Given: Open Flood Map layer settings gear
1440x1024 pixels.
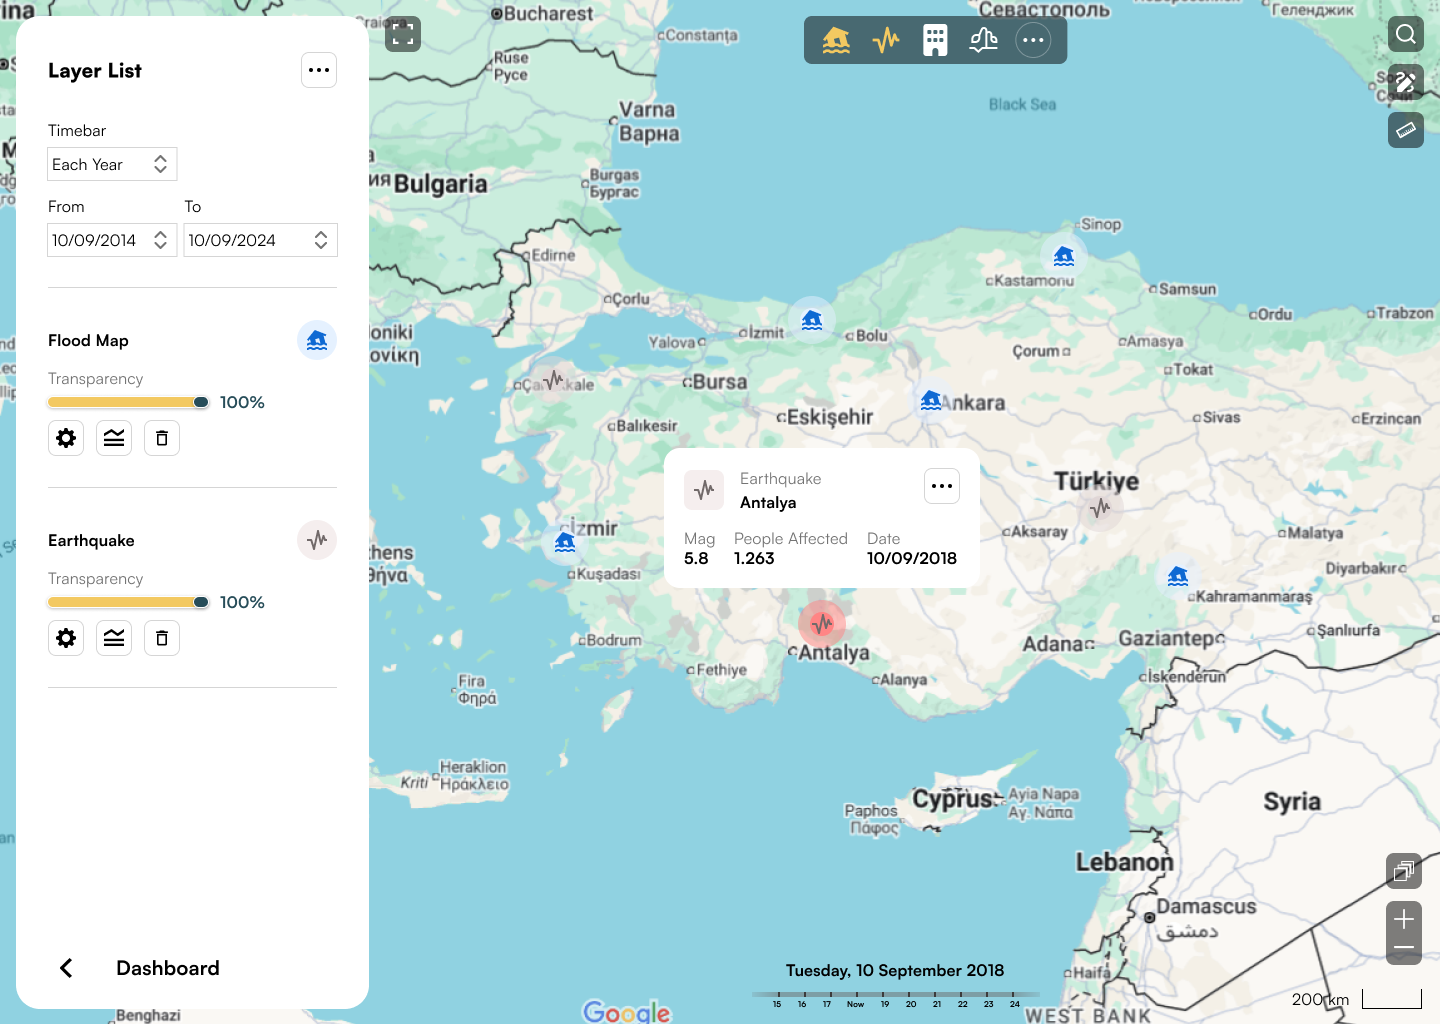Looking at the screenshot, I should tap(66, 438).
